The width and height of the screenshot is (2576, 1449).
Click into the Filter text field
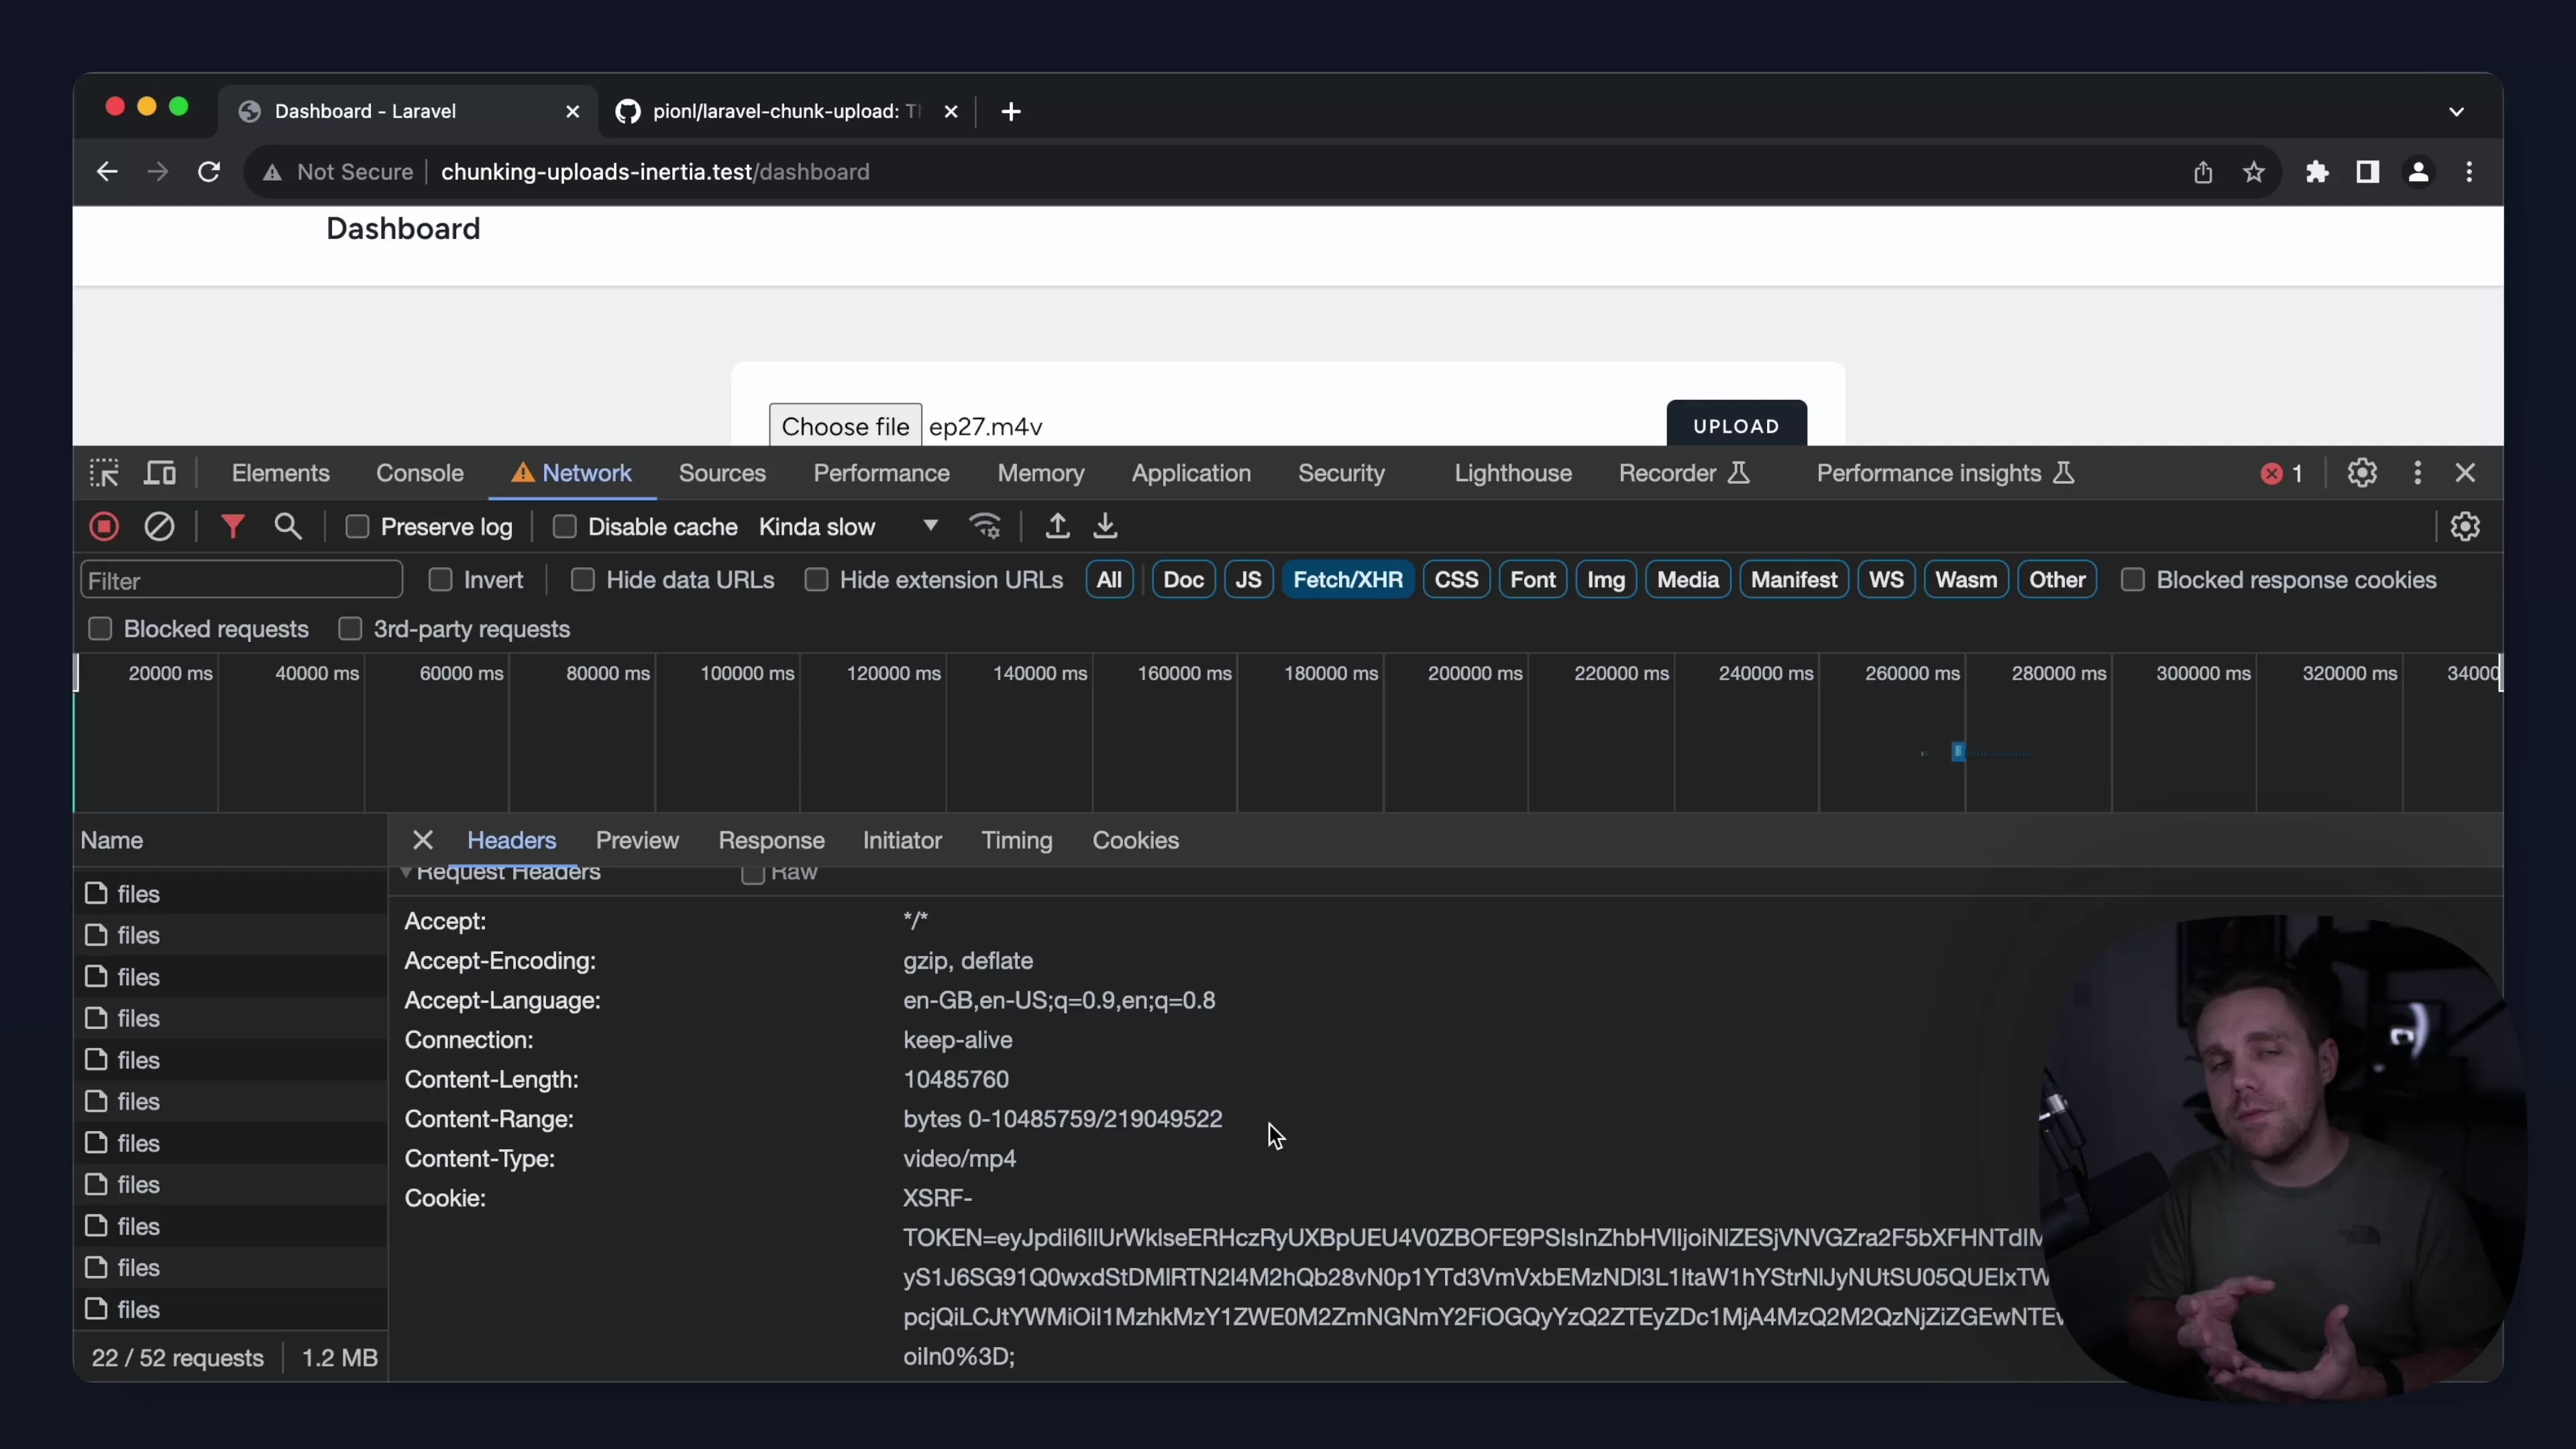(x=241, y=581)
